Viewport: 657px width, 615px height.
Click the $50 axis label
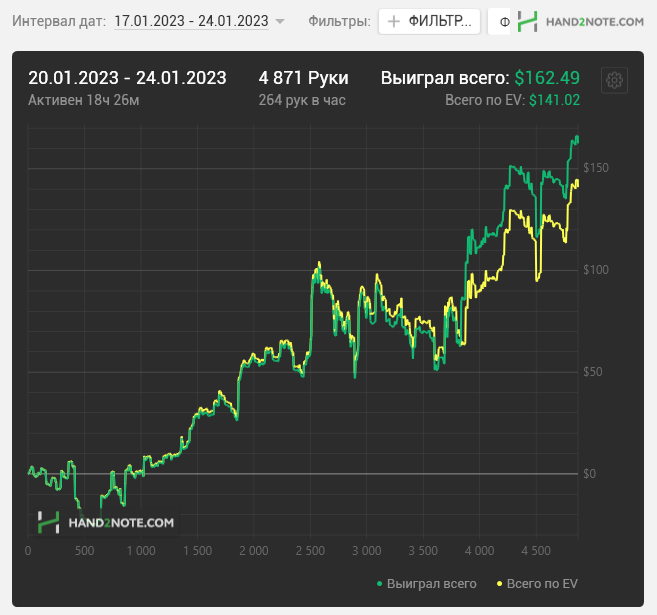coord(592,372)
